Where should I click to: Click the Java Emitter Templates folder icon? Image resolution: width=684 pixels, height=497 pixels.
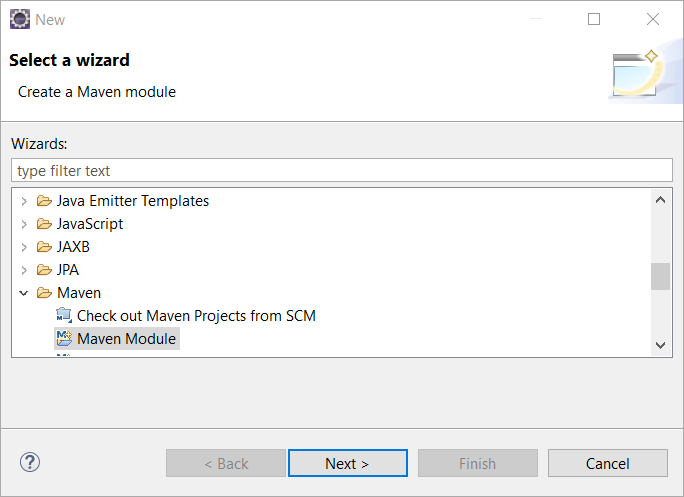tap(44, 201)
